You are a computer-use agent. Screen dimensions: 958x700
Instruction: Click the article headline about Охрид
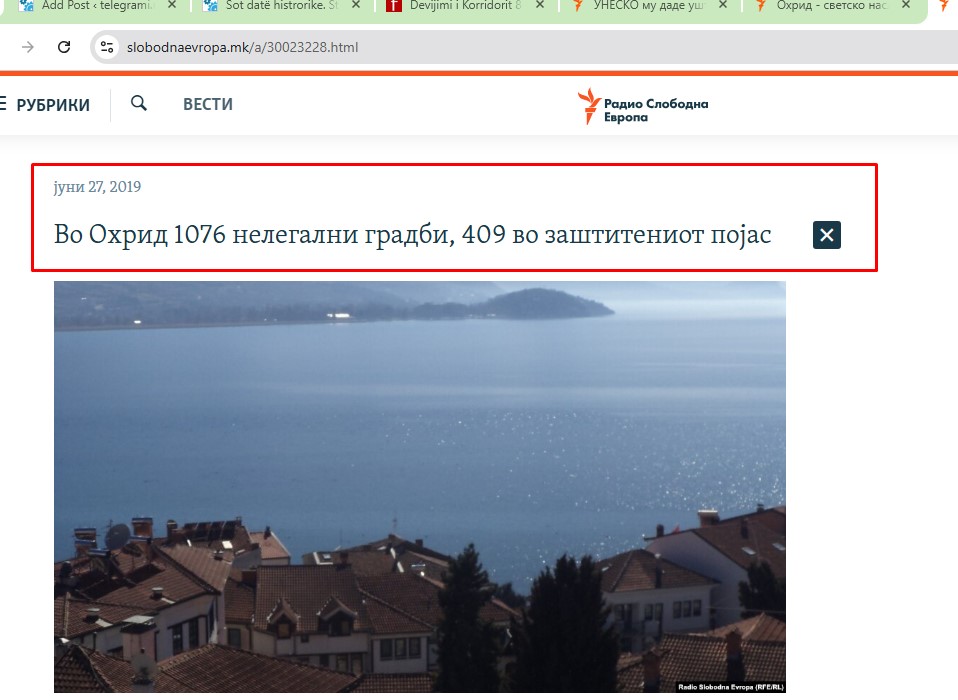click(x=412, y=235)
